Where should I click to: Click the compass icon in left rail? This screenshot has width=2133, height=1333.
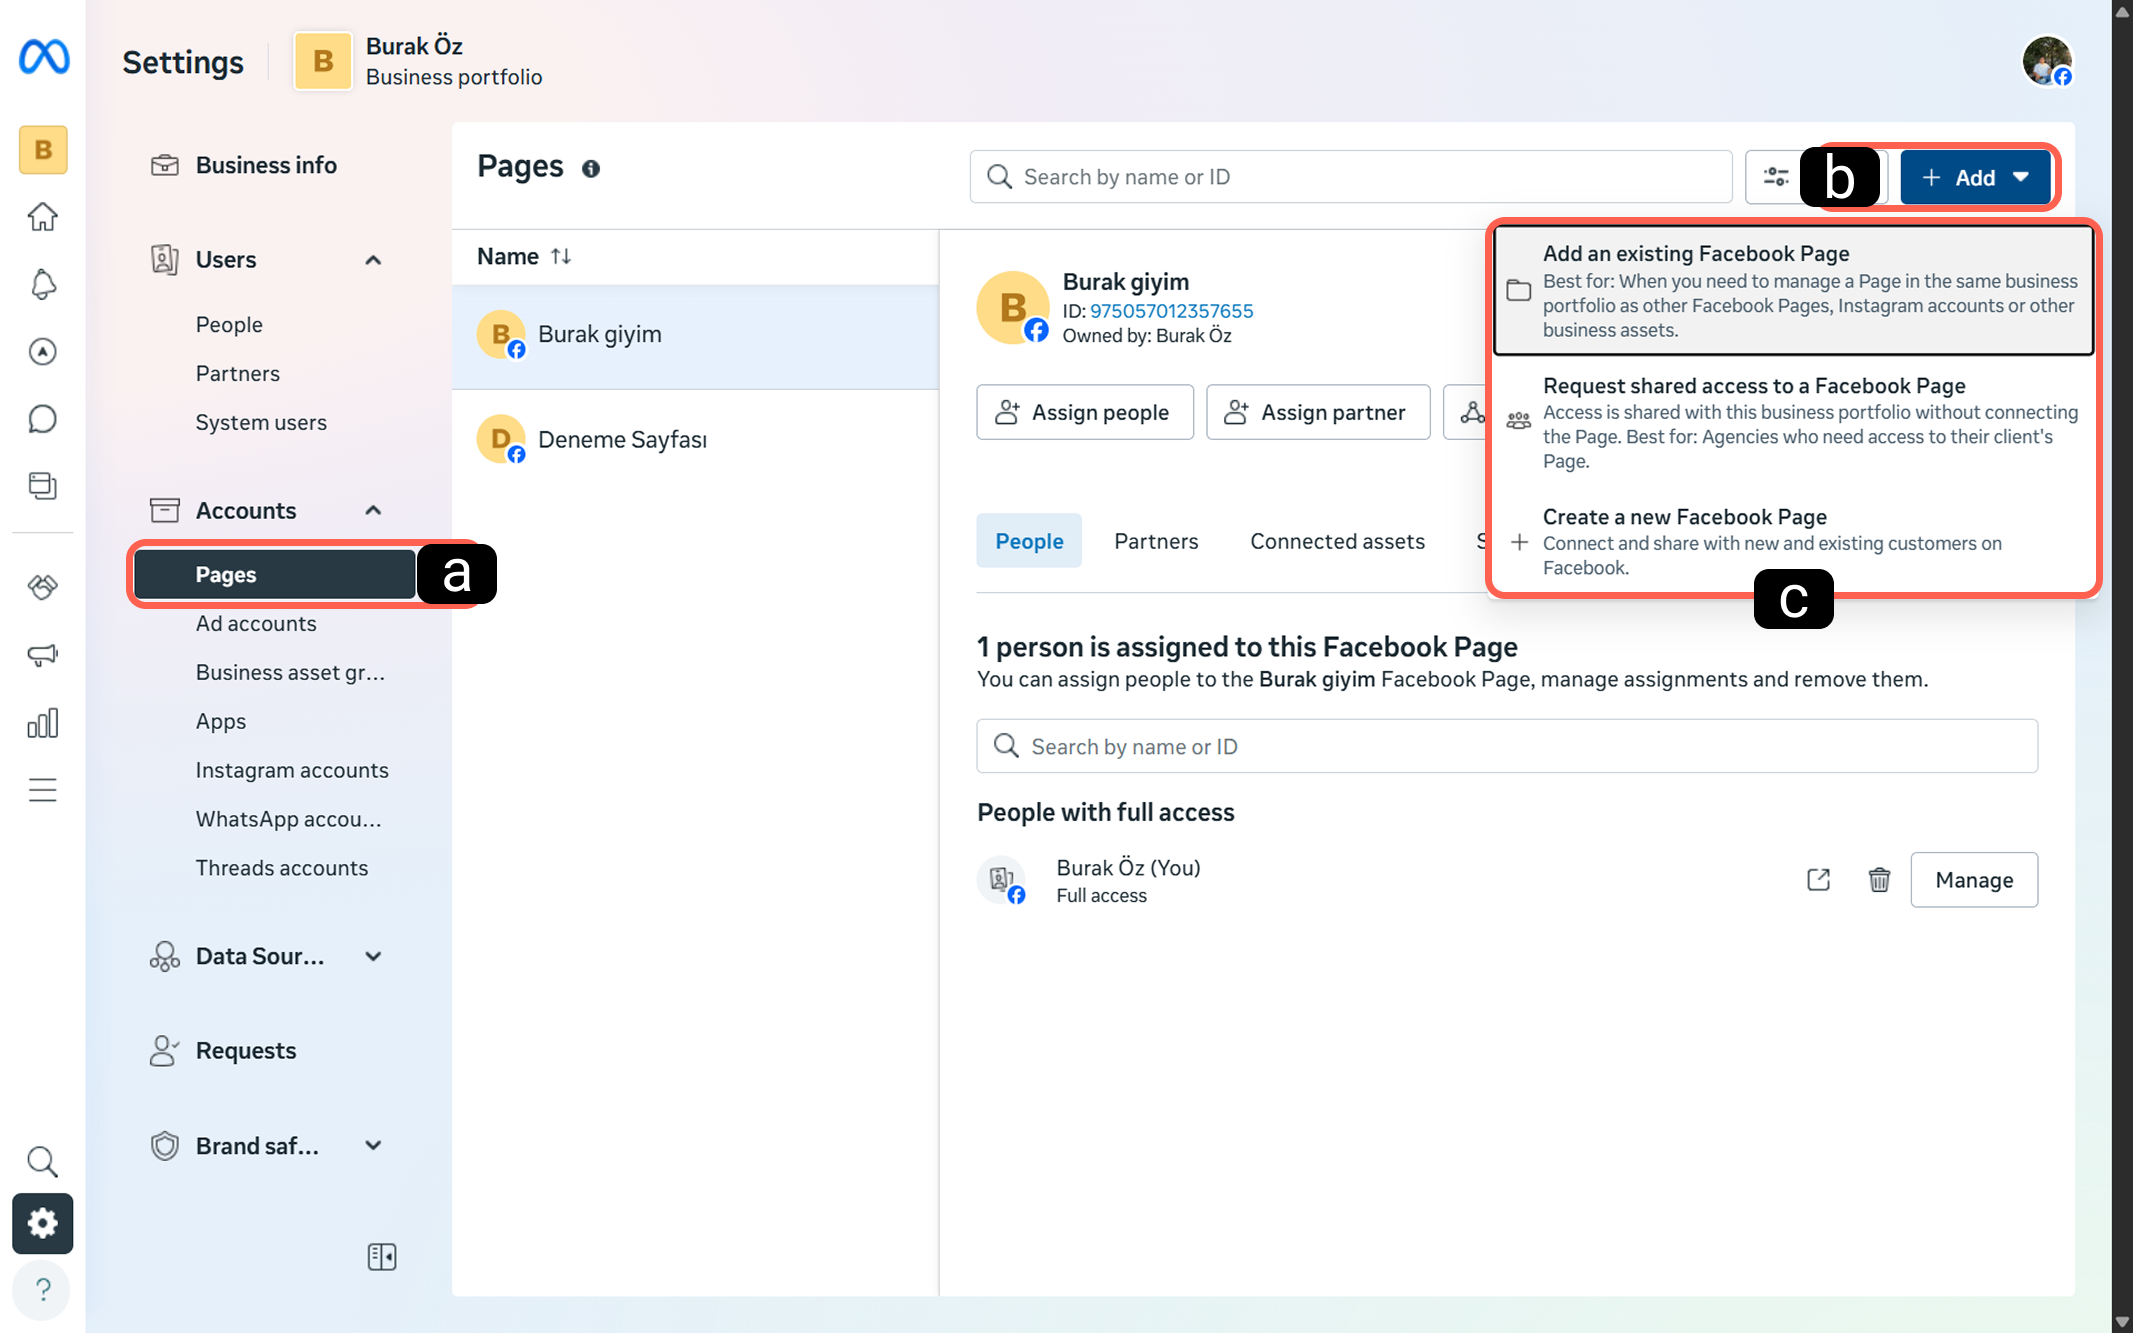[43, 351]
